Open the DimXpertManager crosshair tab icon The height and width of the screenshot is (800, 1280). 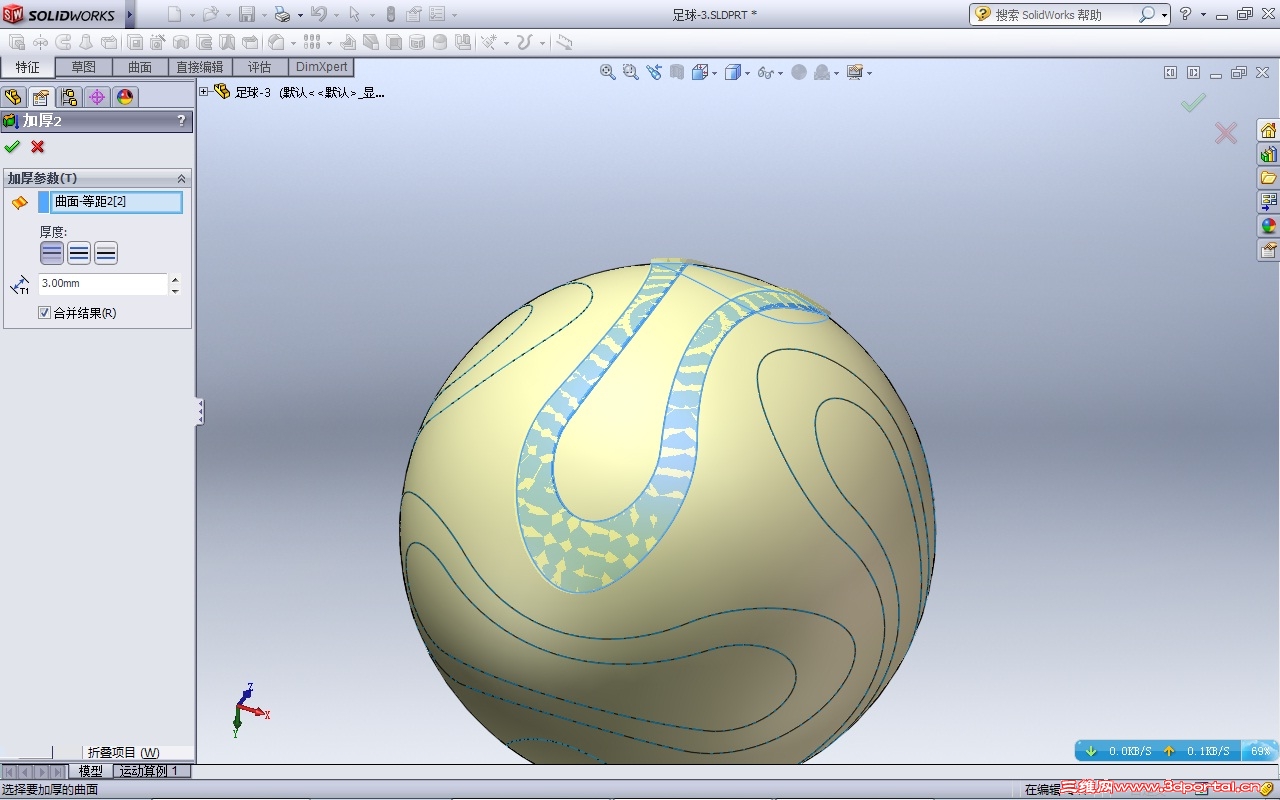(x=97, y=97)
